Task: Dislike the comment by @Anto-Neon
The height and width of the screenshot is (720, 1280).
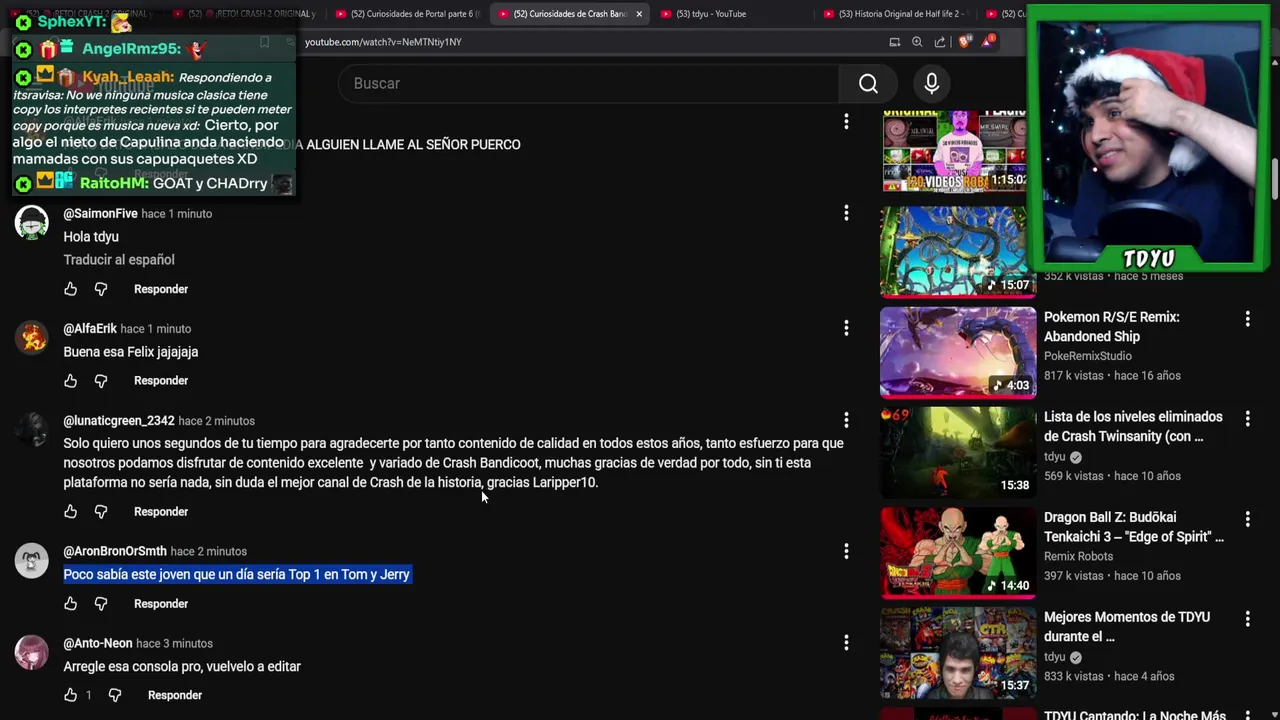Action: coord(115,695)
